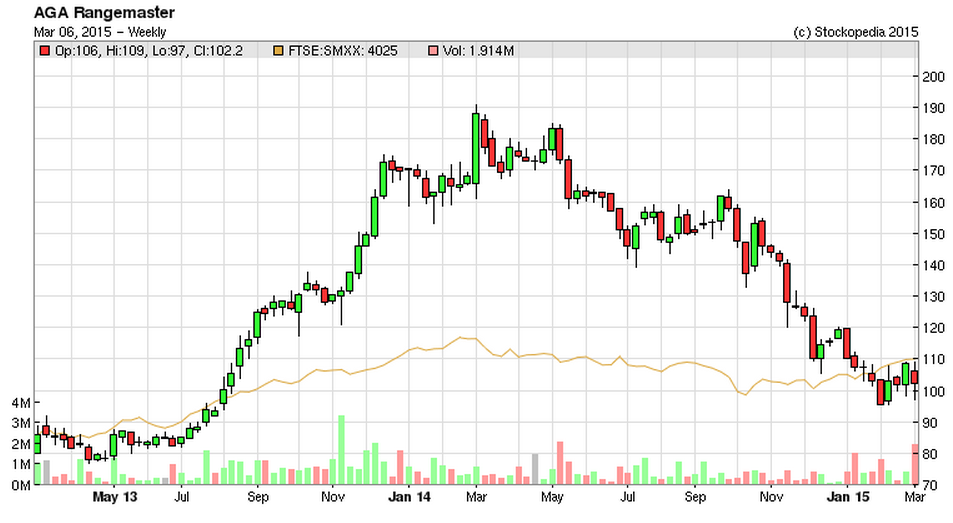
Task: Click the 'Jan 14' date axis label
Action: point(409,497)
